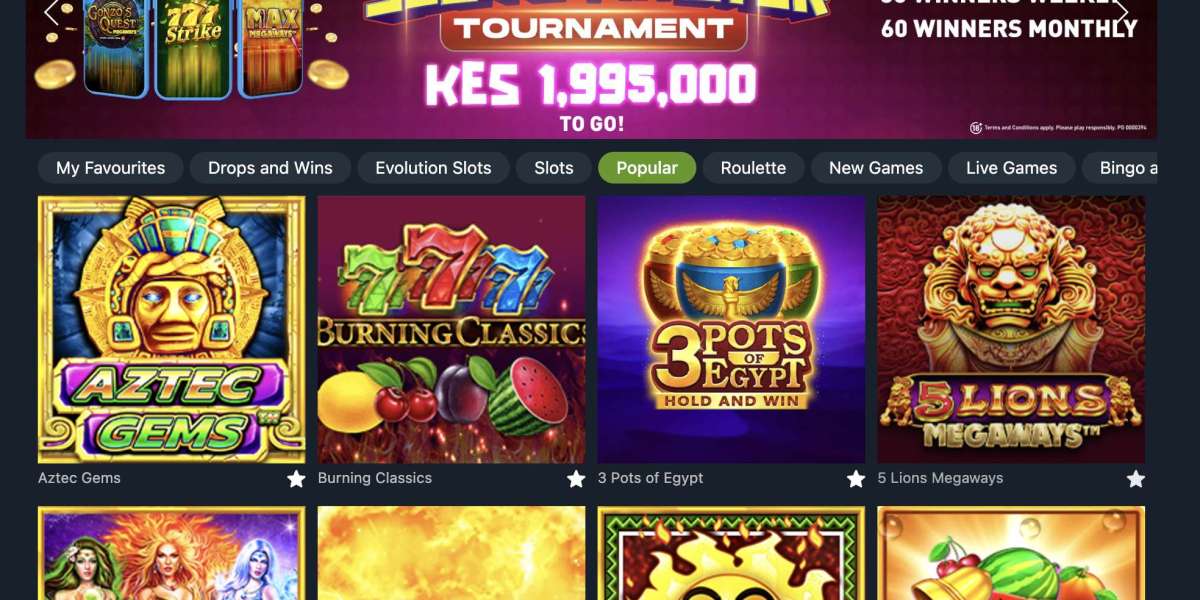This screenshot has width=1200, height=600.
Task: Play 3 Pots of Egypt game
Action: 732,329
